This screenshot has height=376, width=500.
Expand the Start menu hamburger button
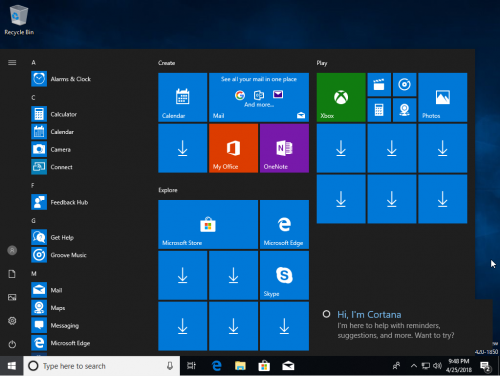[x=12, y=63]
